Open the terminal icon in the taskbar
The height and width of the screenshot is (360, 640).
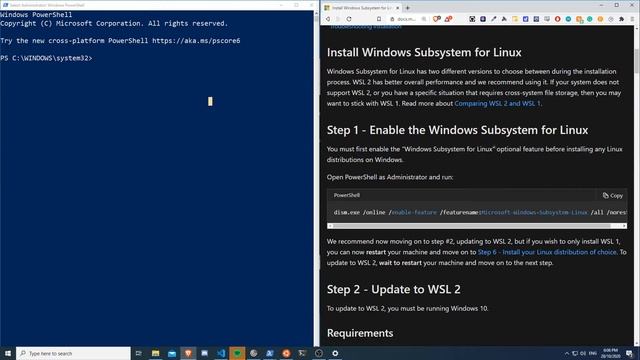[302, 353]
